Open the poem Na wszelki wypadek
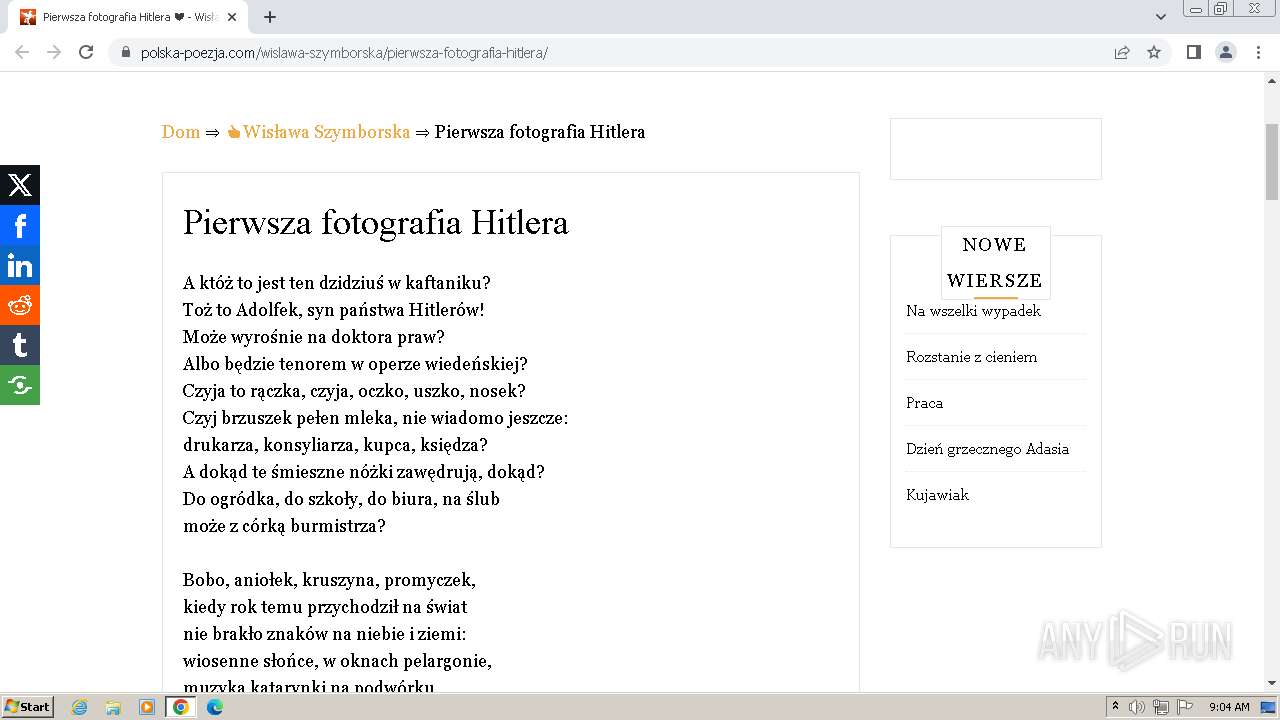Viewport: 1280px width, 720px height. pos(973,311)
